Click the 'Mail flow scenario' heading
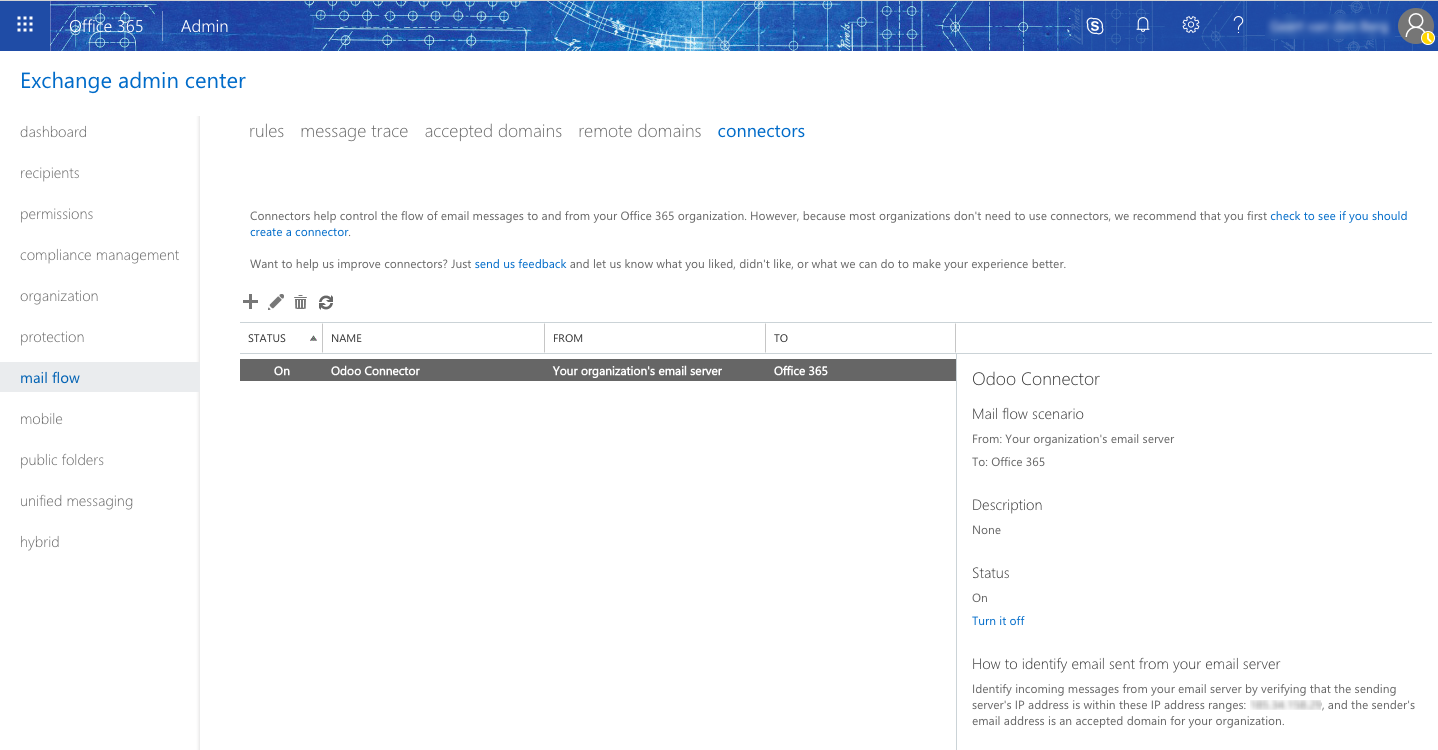 pyautogui.click(x=1028, y=414)
